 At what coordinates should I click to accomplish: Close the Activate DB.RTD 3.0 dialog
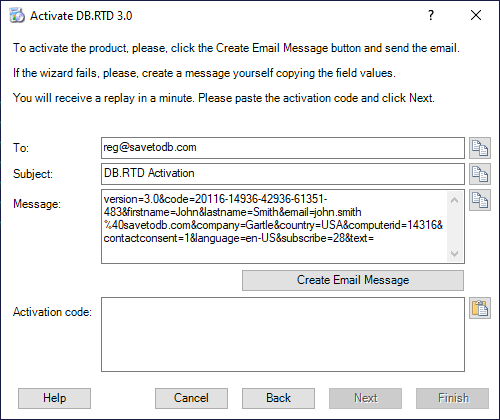tap(476, 15)
